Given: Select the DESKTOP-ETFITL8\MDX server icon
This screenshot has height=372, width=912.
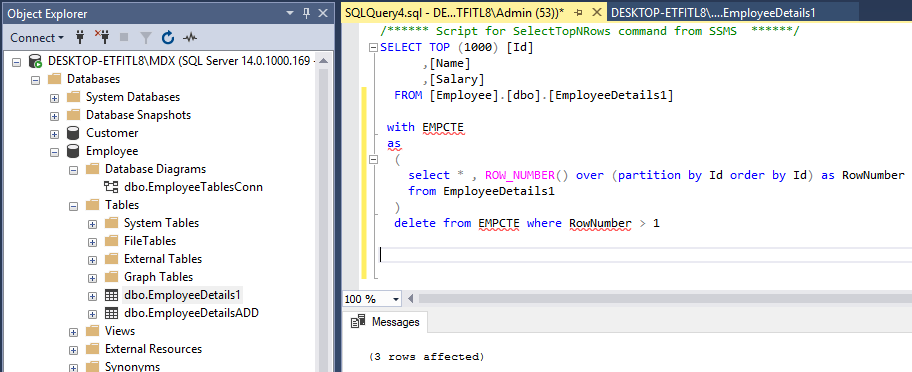Looking at the screenshot, I should (35, 61).
